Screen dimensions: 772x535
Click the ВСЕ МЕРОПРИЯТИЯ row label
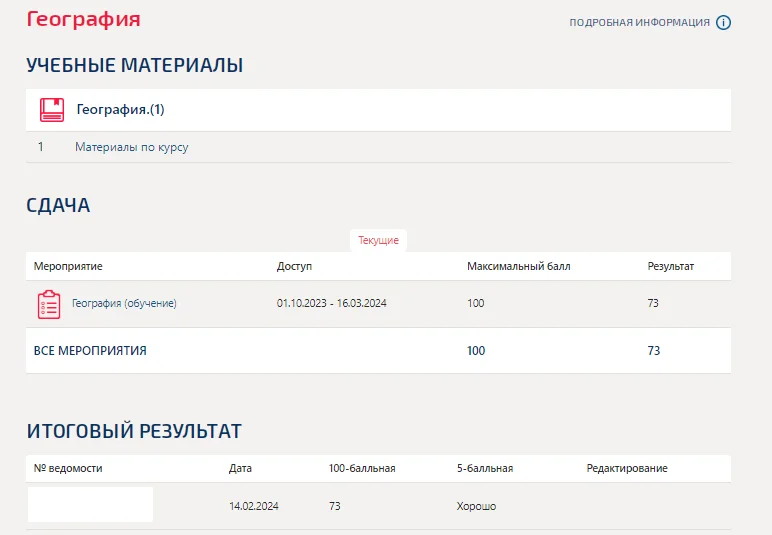[90, 351]
